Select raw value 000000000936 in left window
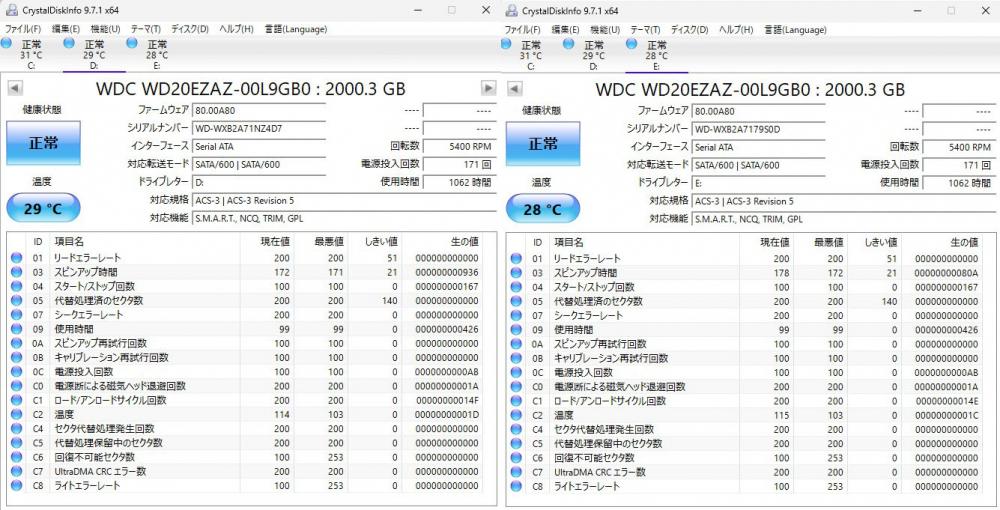Image resolution: width=1000 pixels, height=510 pixels. (x=446, y=272)
